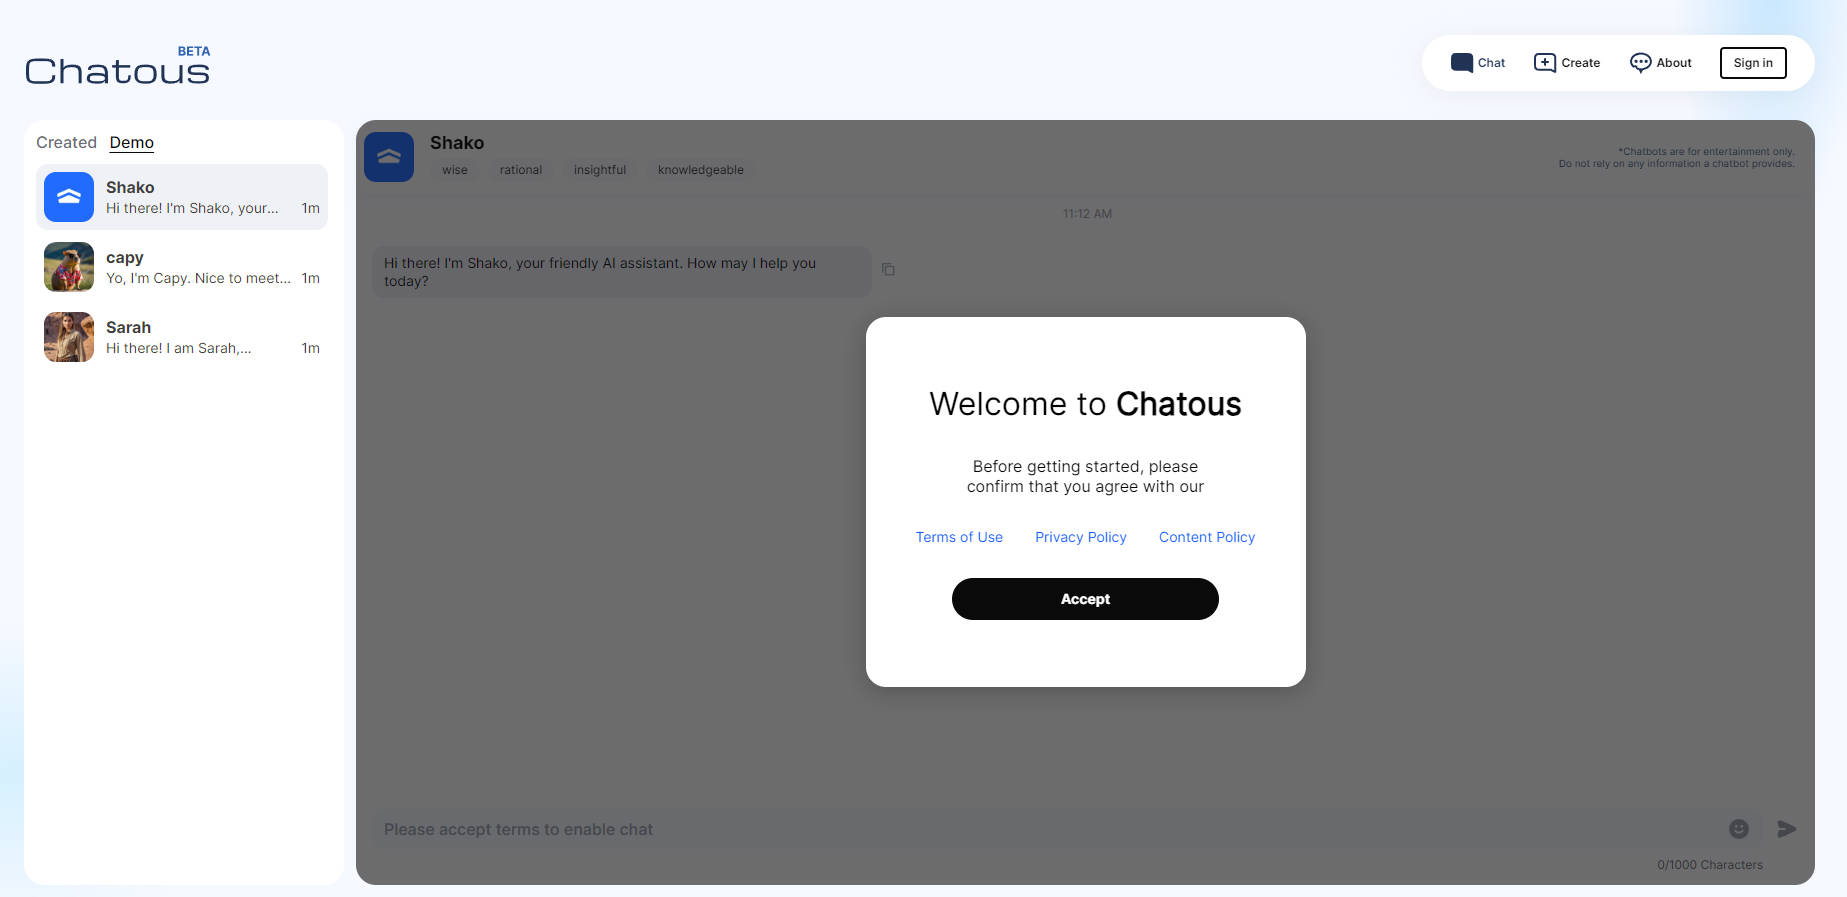Select capy's avatar thumbnail
This screenshot has width=1847, height=897.
coord(69,267)
